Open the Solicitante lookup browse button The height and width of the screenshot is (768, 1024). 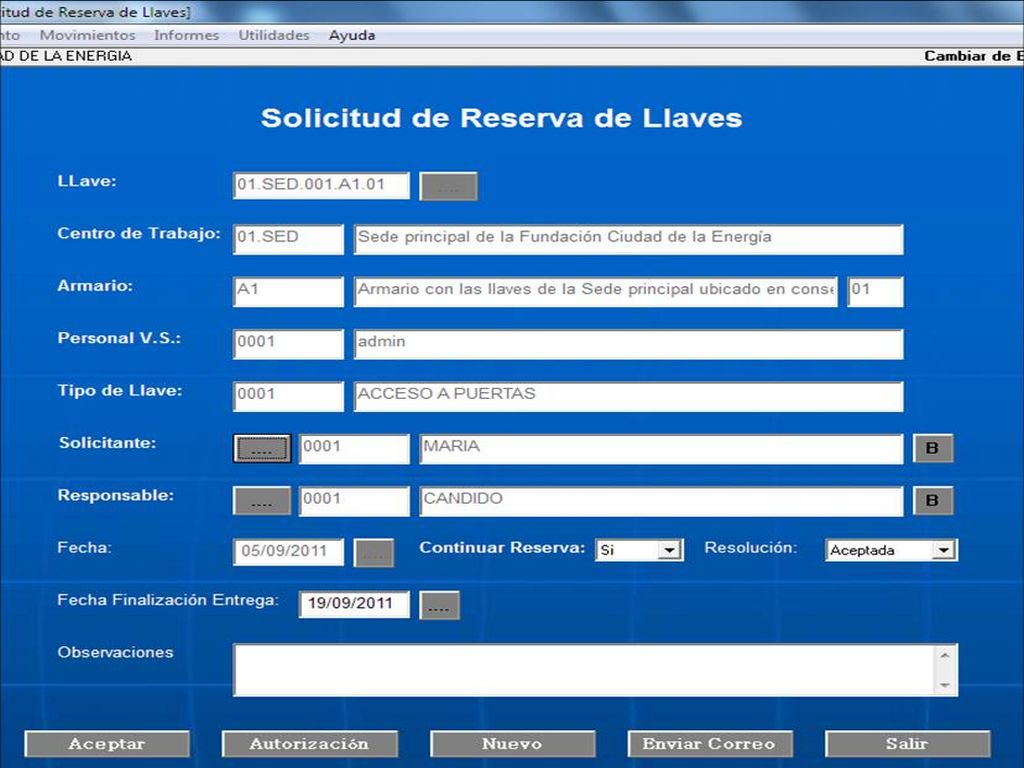[x=262, y=449]
